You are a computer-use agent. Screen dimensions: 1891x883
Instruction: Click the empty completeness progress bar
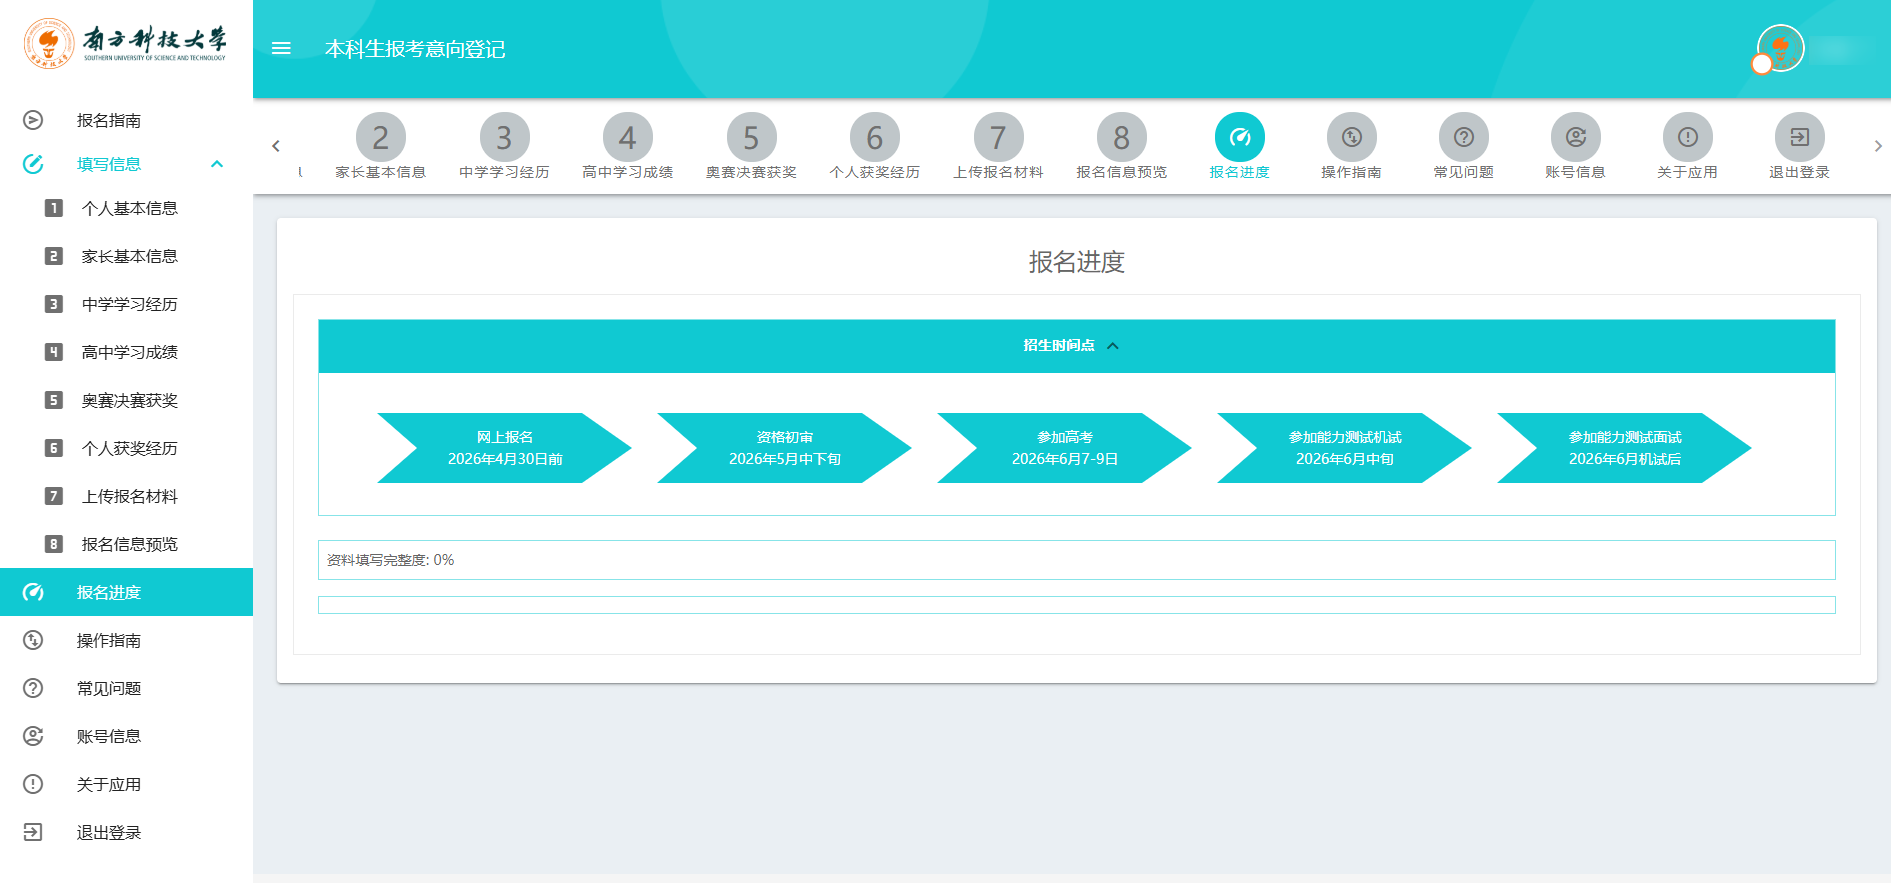coord(1076,605)
